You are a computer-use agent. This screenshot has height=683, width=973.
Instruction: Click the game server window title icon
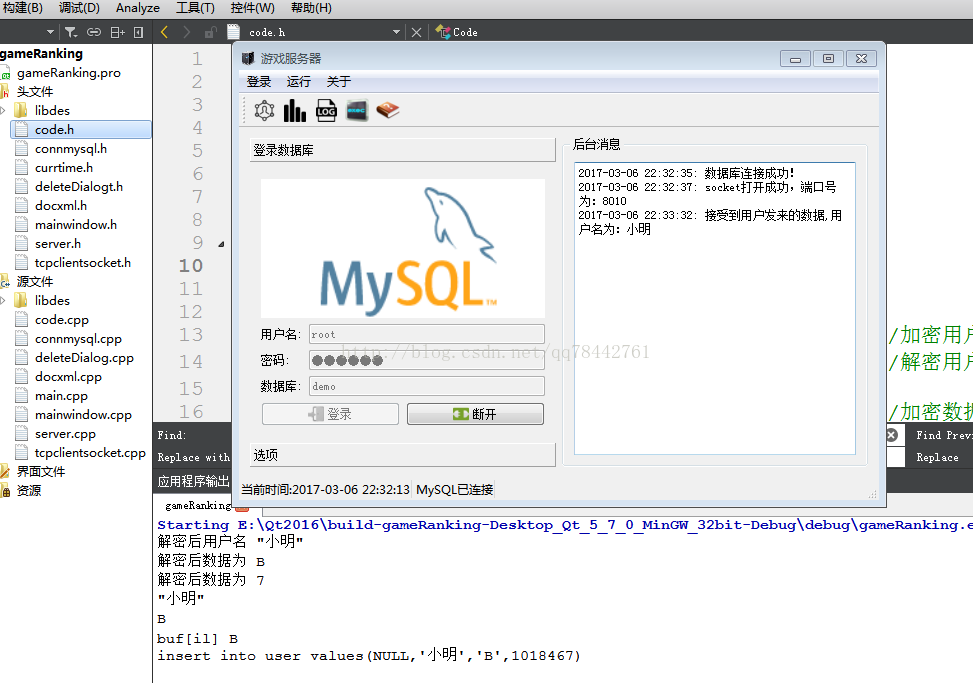[248, 58]
